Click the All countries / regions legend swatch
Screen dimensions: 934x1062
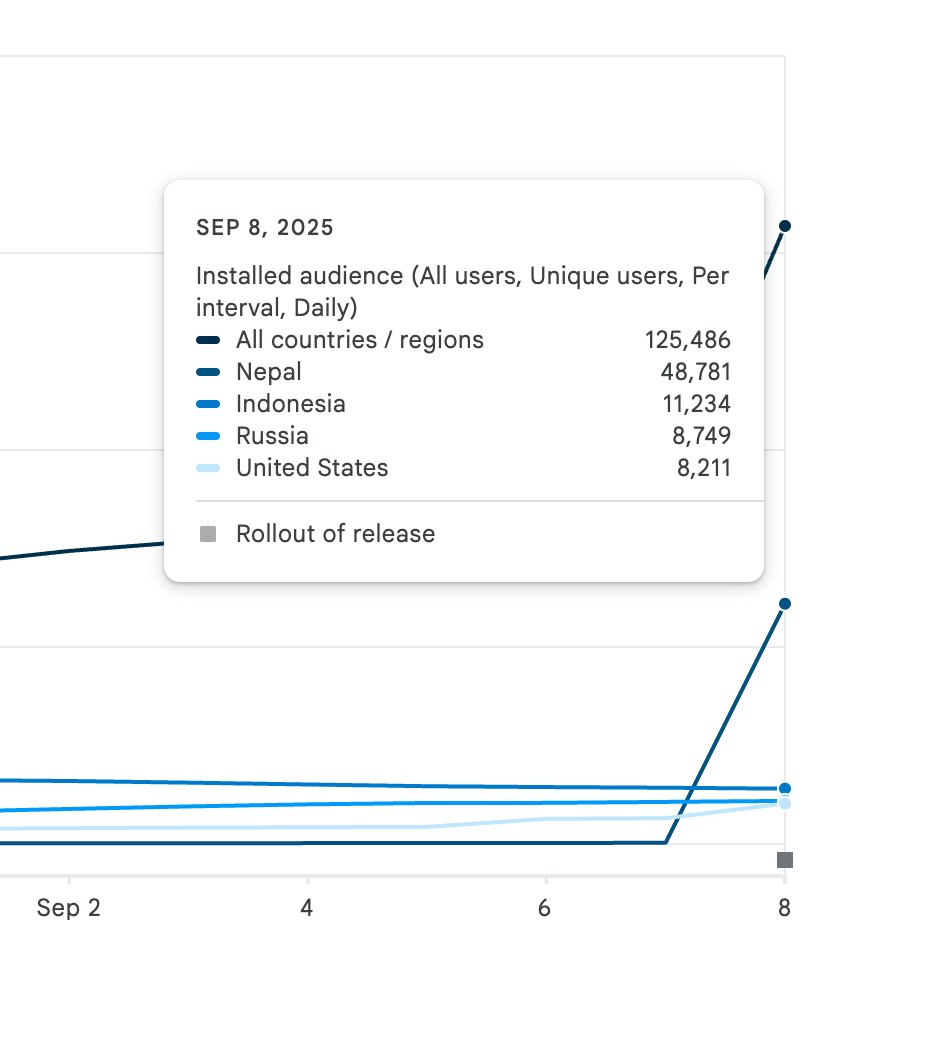click(x=208, y=341)
